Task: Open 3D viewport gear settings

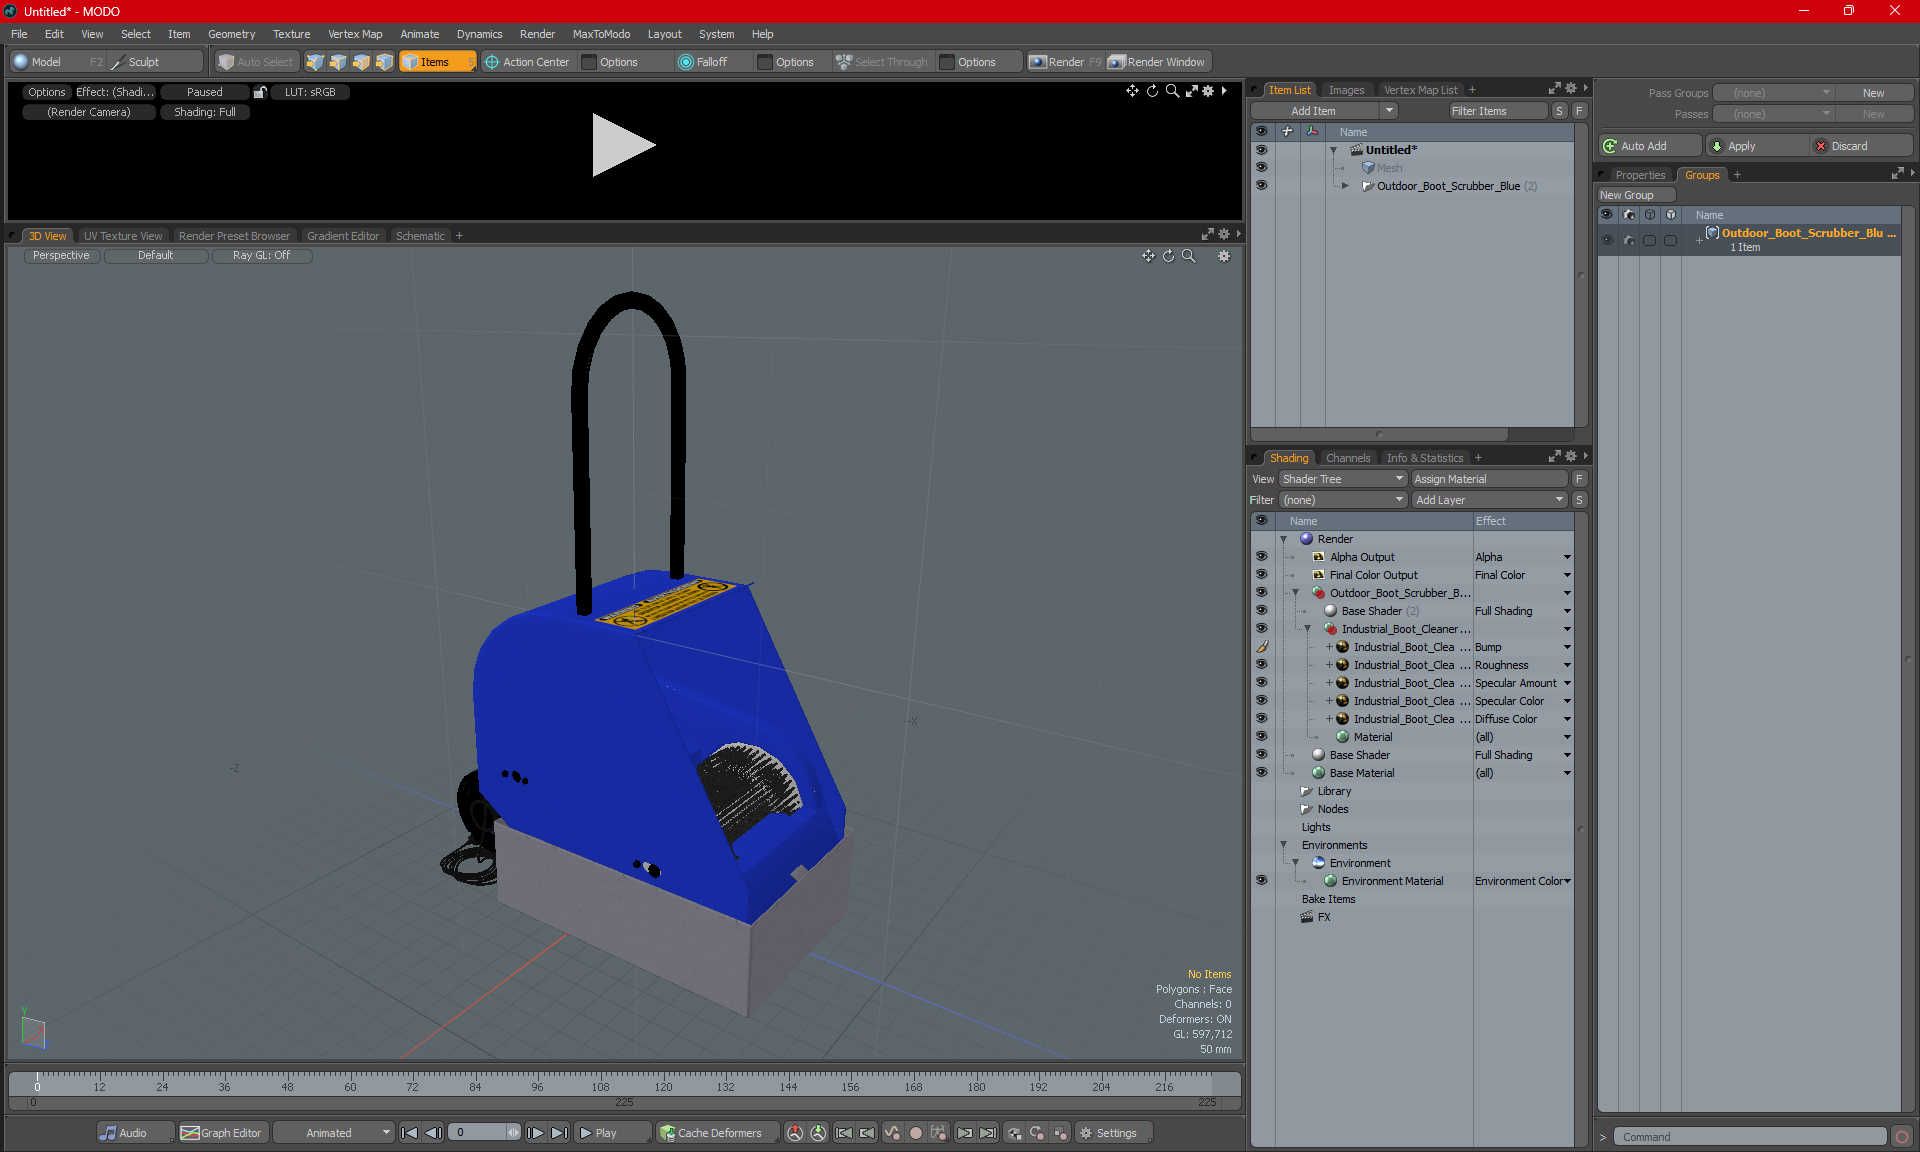Action: [x=1224, y=256]
